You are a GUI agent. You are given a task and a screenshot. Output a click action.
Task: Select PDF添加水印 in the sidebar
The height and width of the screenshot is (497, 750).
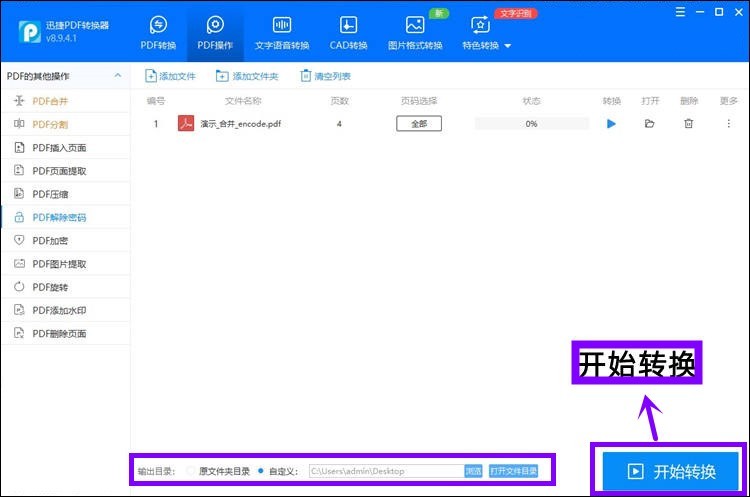click(x=66, y=310)
